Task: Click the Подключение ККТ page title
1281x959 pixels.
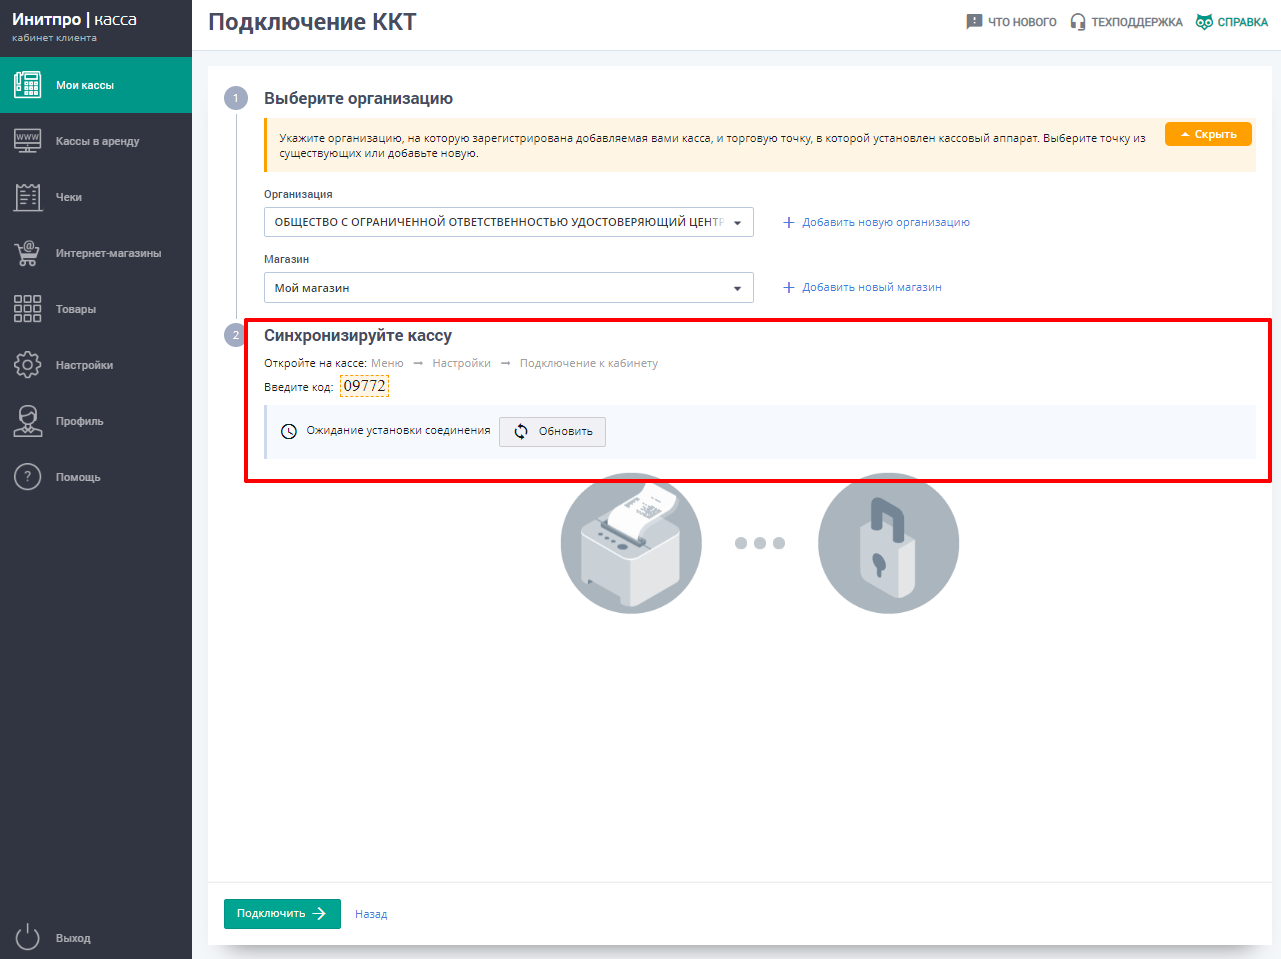Action: 312,22
